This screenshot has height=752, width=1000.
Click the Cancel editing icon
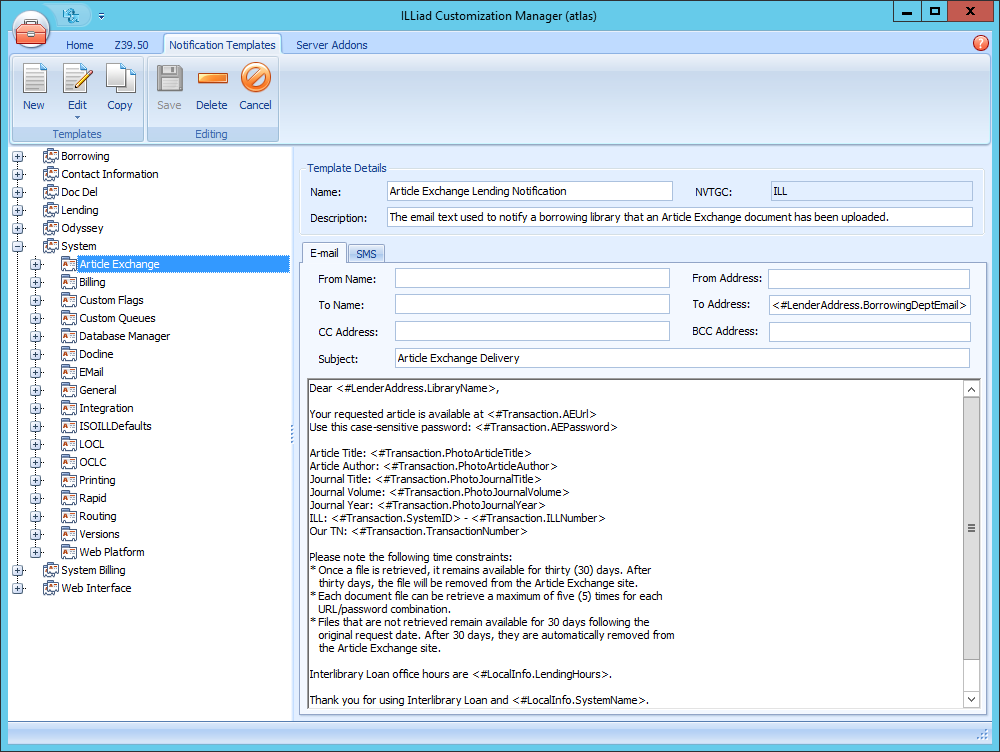coord(255,80)
